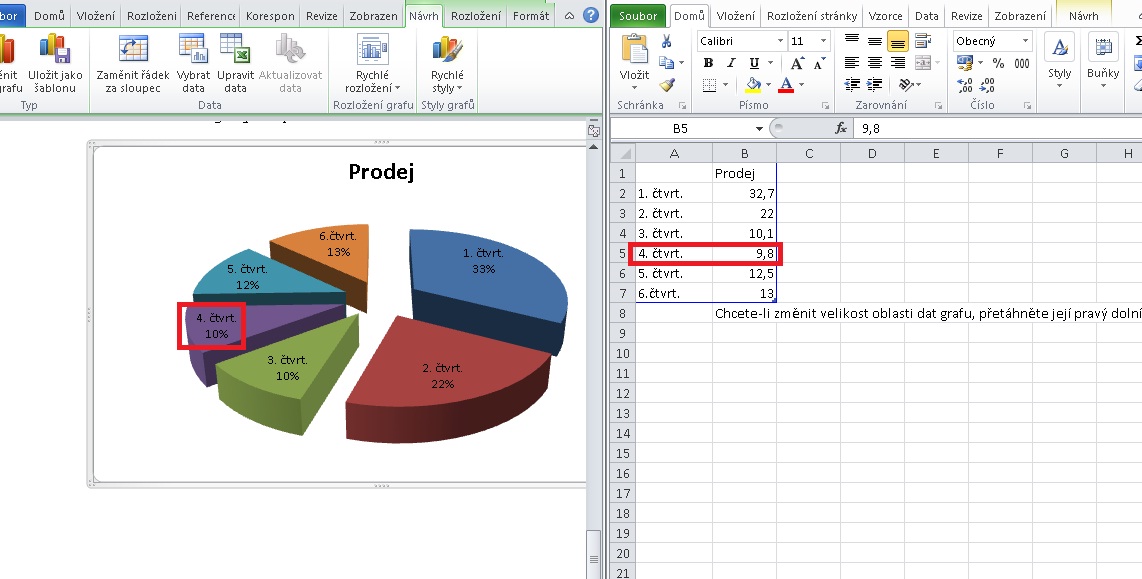Screen dimensions: 1142x579
Task: Select the Format Painter brush icon
Action: (x=666, y=85)
